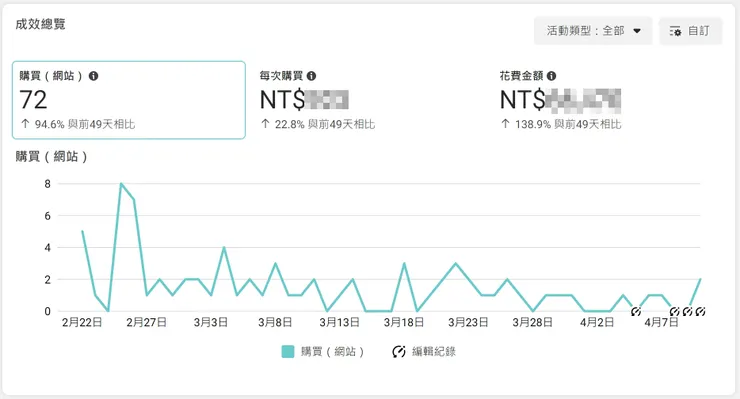Click the 4月2日 x-axis label
Image resolution: width=740 pixels, height=399 pixels.
point(597,323)
